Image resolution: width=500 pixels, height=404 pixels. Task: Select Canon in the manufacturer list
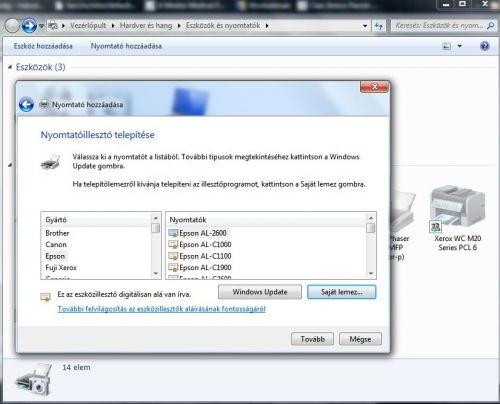coord(56,244)
